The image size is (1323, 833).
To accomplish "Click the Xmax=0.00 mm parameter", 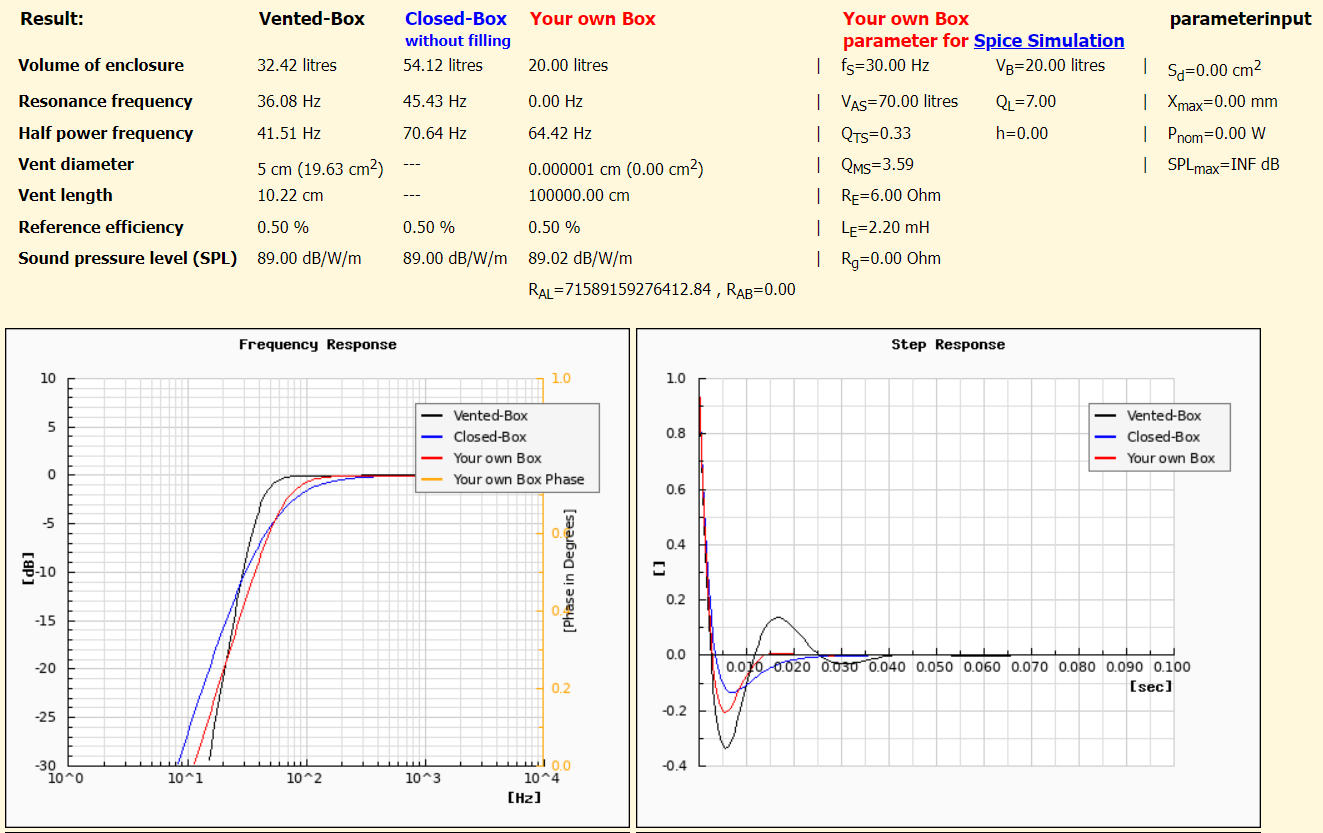I will pos(1223,102).
